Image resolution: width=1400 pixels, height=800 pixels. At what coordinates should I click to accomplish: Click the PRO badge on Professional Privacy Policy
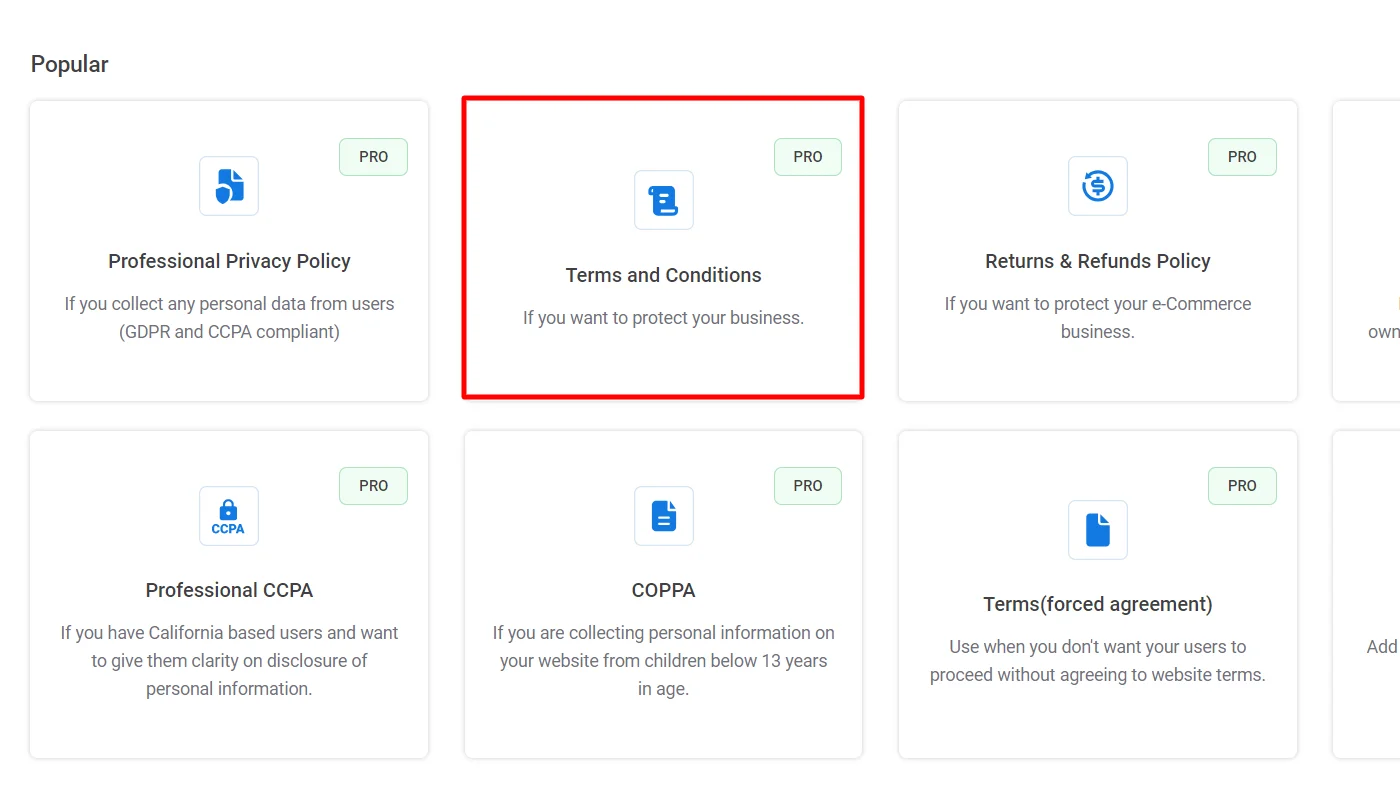tap(373, 156)
